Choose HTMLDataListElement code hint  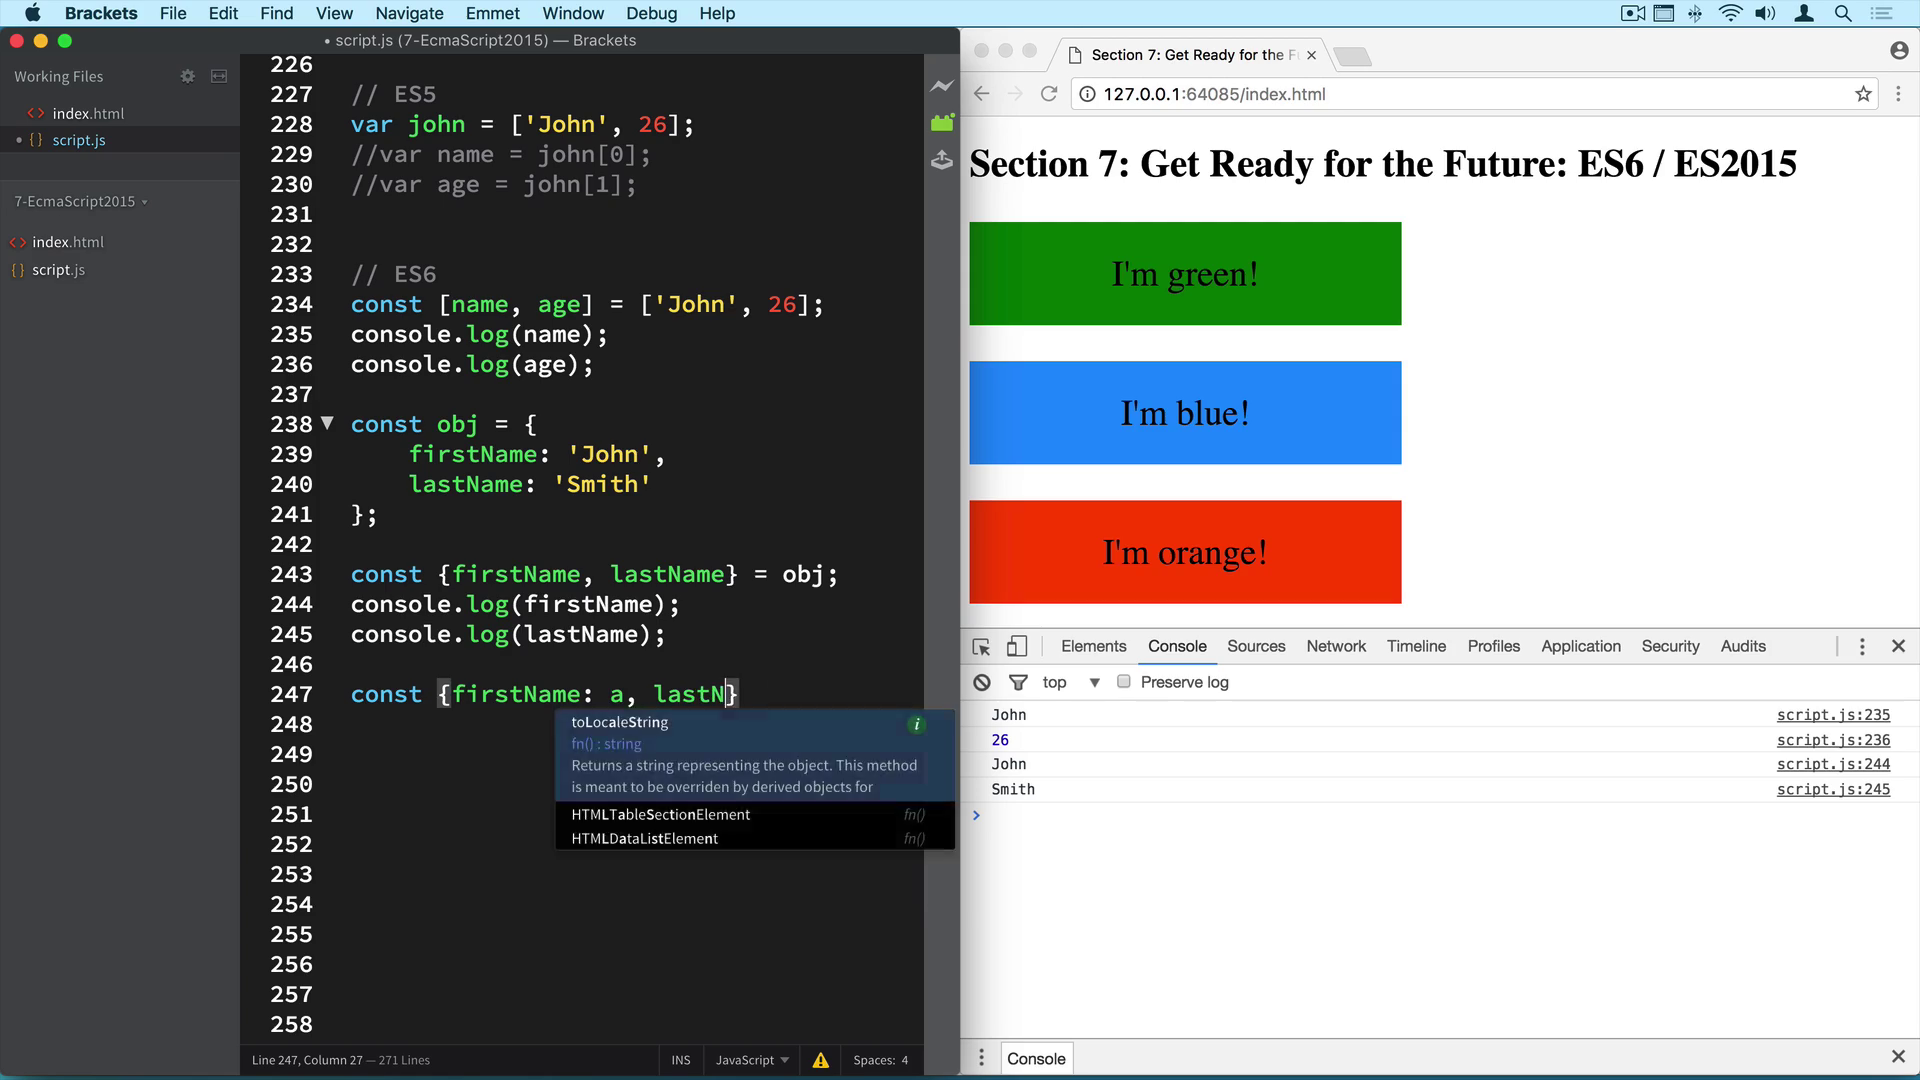(755, 839)
